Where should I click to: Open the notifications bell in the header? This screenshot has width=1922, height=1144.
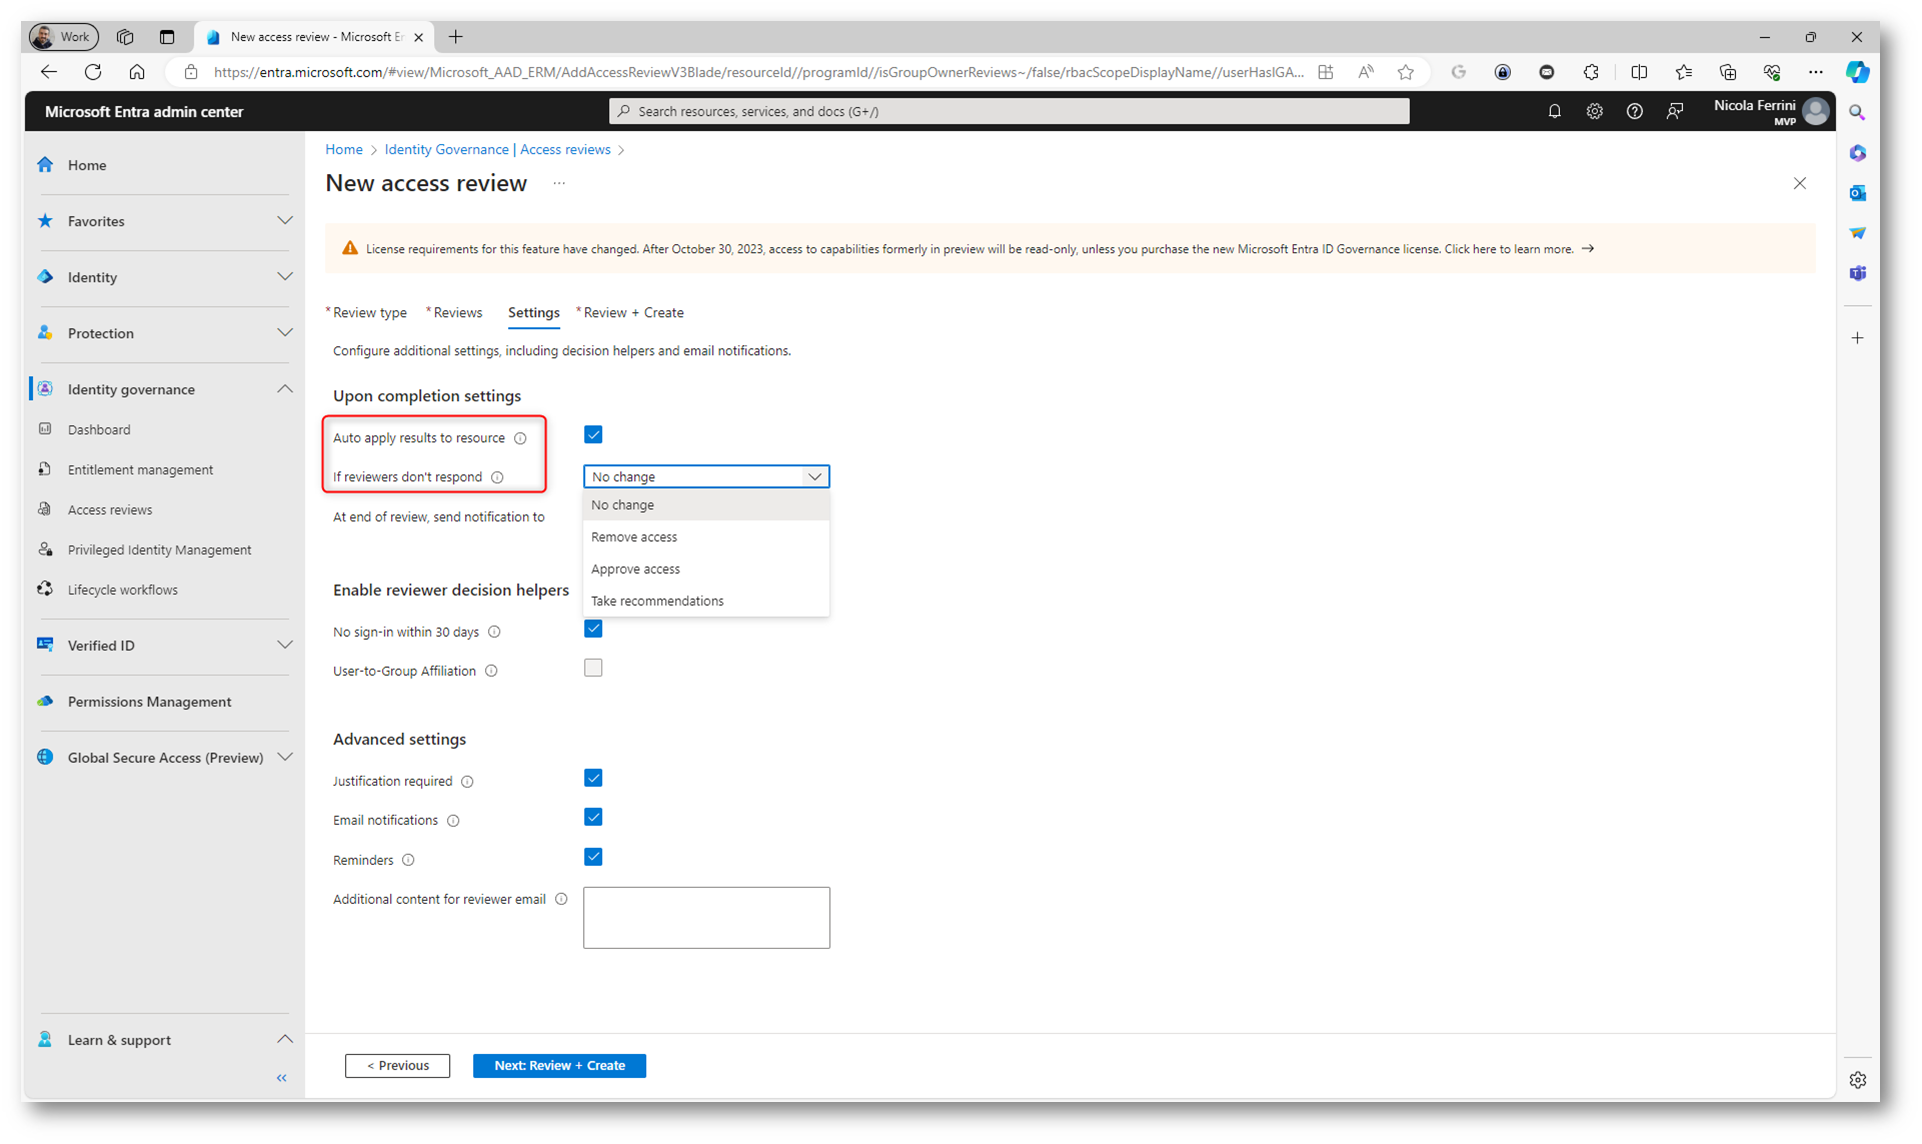[x=1554, y=111]
